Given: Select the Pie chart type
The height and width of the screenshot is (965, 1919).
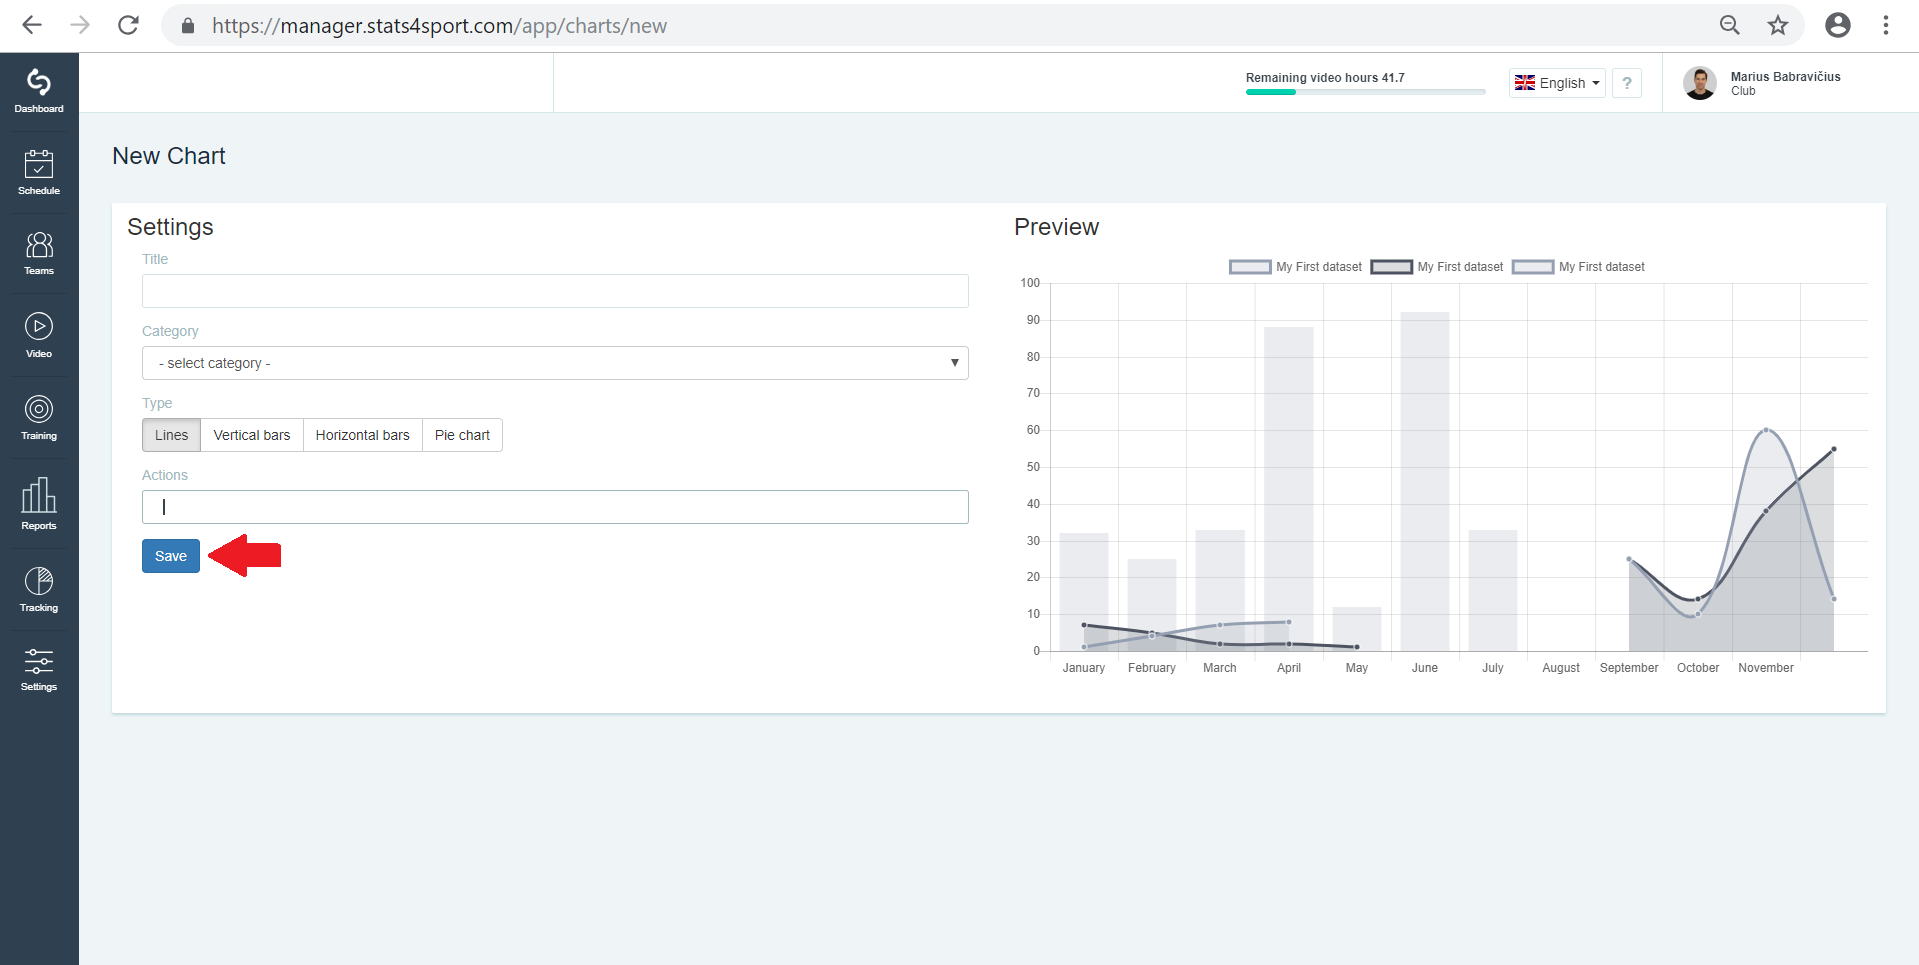Looking at the screenshot, I should point(462,435).
